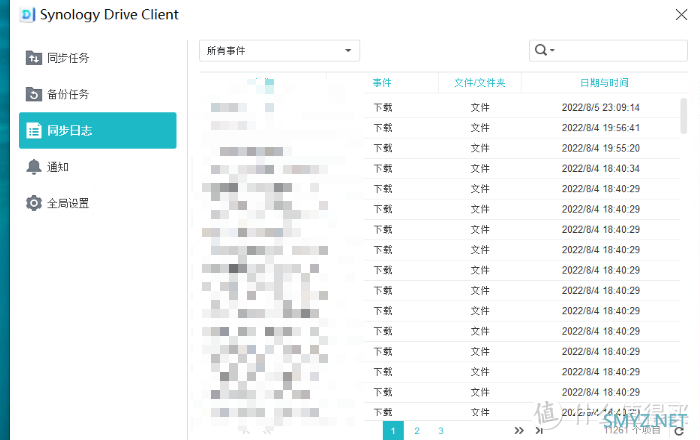
Task: Sort by the 日期与时间 column header
Action: click(x=604, y=83)
